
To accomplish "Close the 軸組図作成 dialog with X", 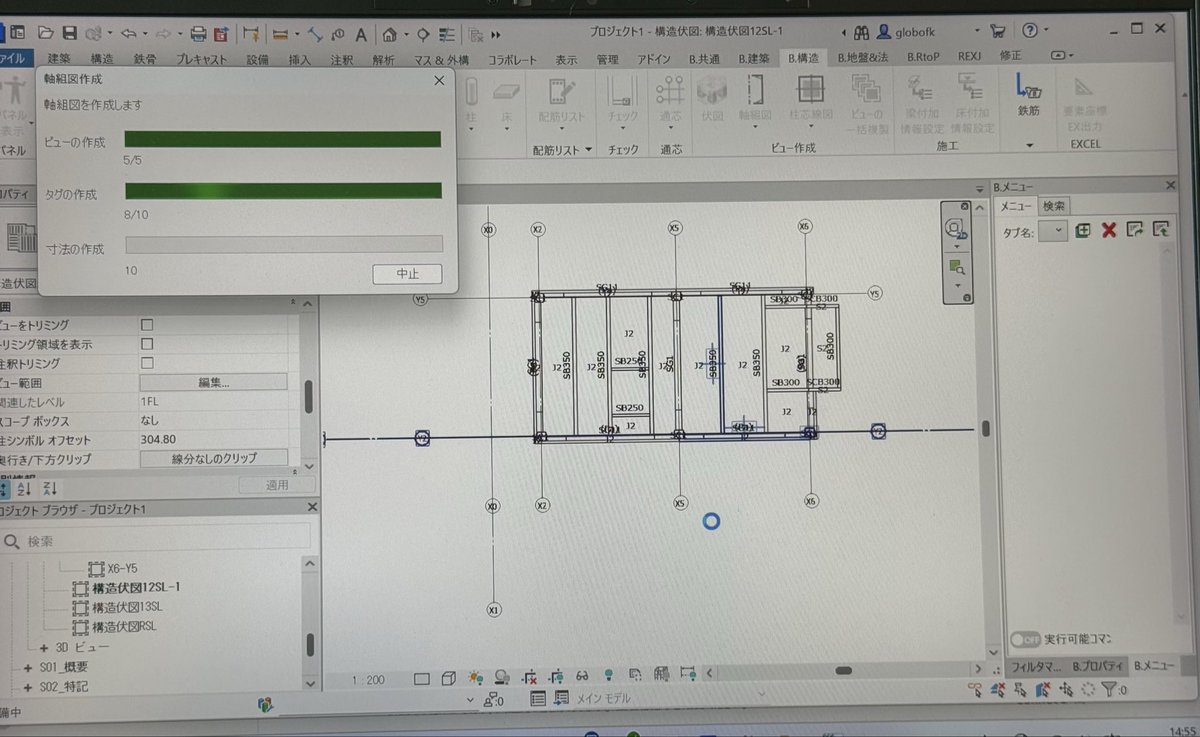I will [439, 80].
